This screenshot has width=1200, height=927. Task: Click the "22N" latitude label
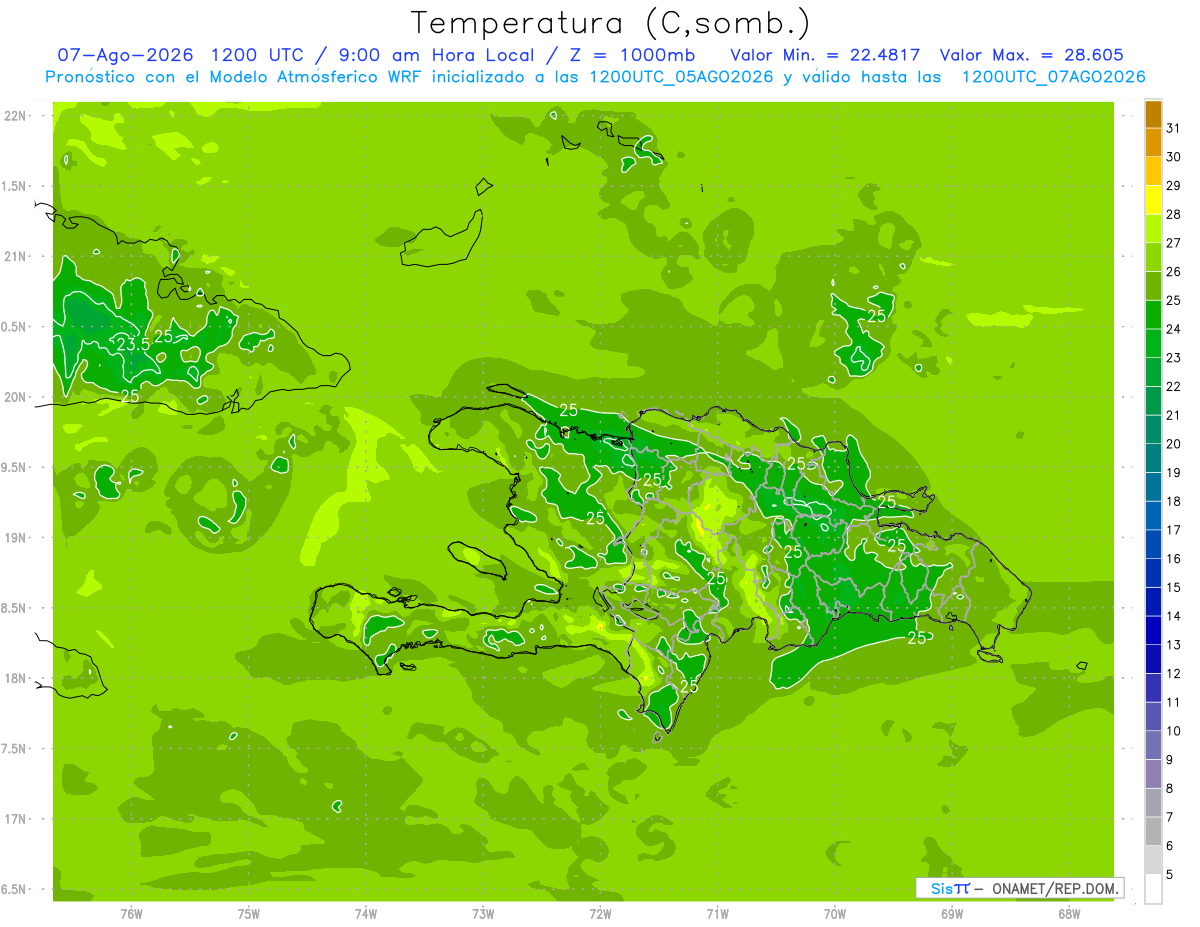(15, 116)
